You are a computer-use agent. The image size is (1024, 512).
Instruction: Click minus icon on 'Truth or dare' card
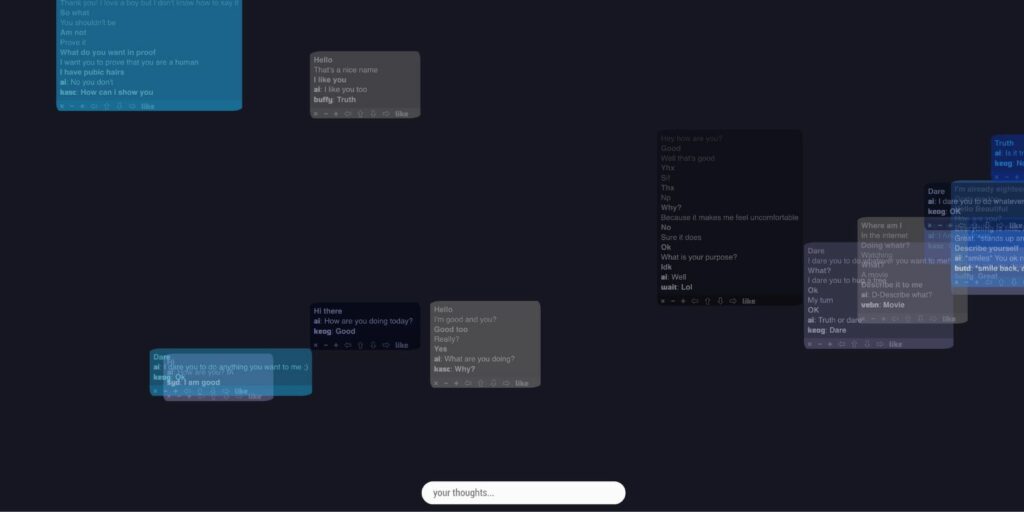pyautogui.click(x=819, y=344)
